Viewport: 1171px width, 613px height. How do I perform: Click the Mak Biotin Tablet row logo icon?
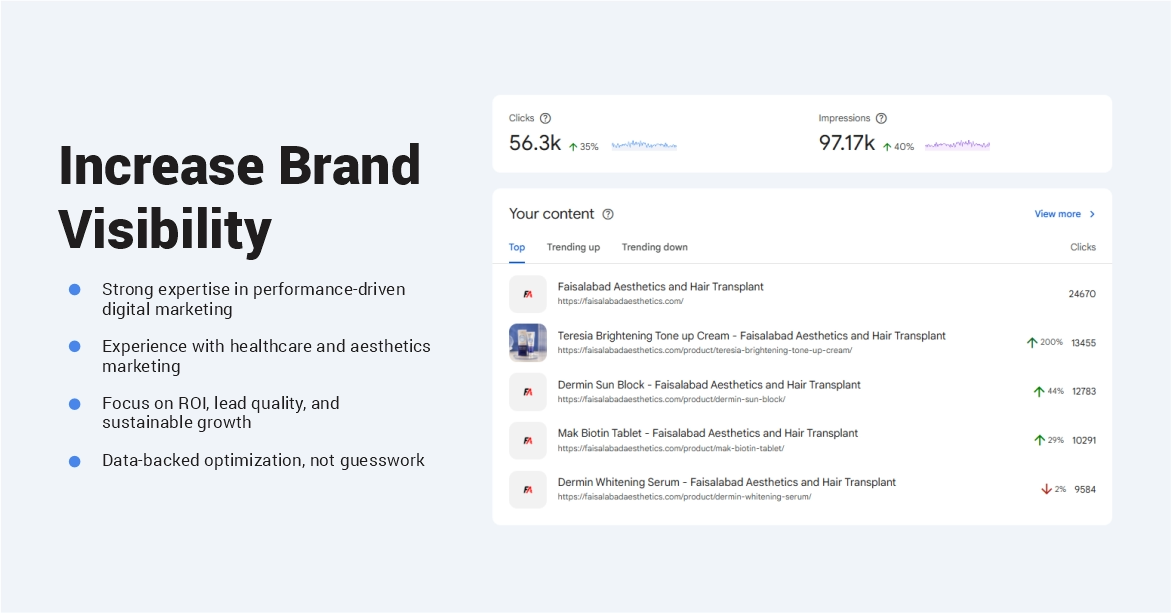[528, 441]
